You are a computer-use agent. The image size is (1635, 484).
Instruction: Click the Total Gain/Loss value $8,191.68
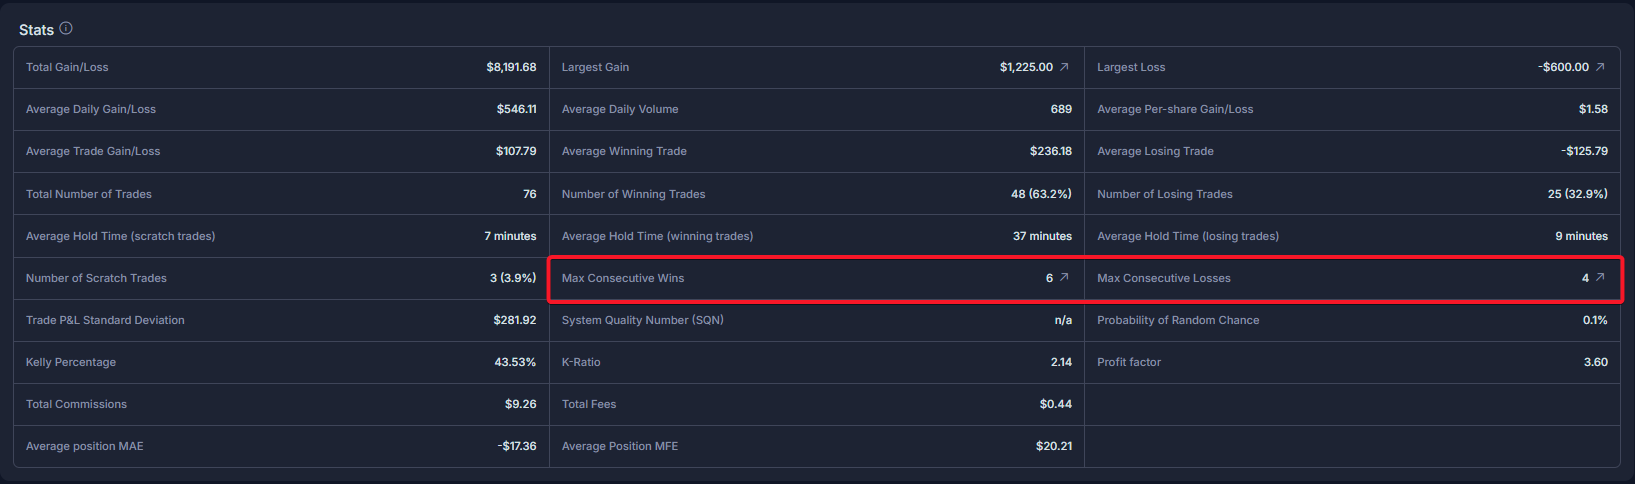(x=511, y=67)
